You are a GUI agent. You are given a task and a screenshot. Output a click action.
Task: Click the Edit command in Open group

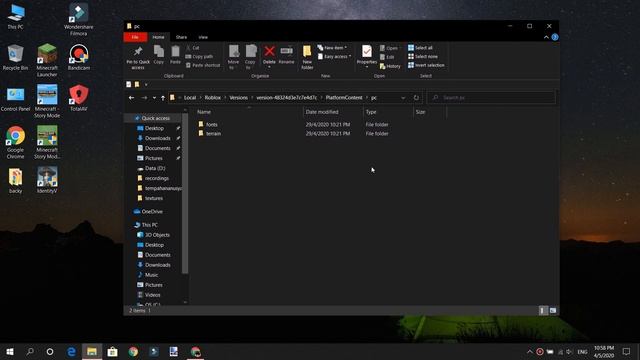click(x=387, y=57)
